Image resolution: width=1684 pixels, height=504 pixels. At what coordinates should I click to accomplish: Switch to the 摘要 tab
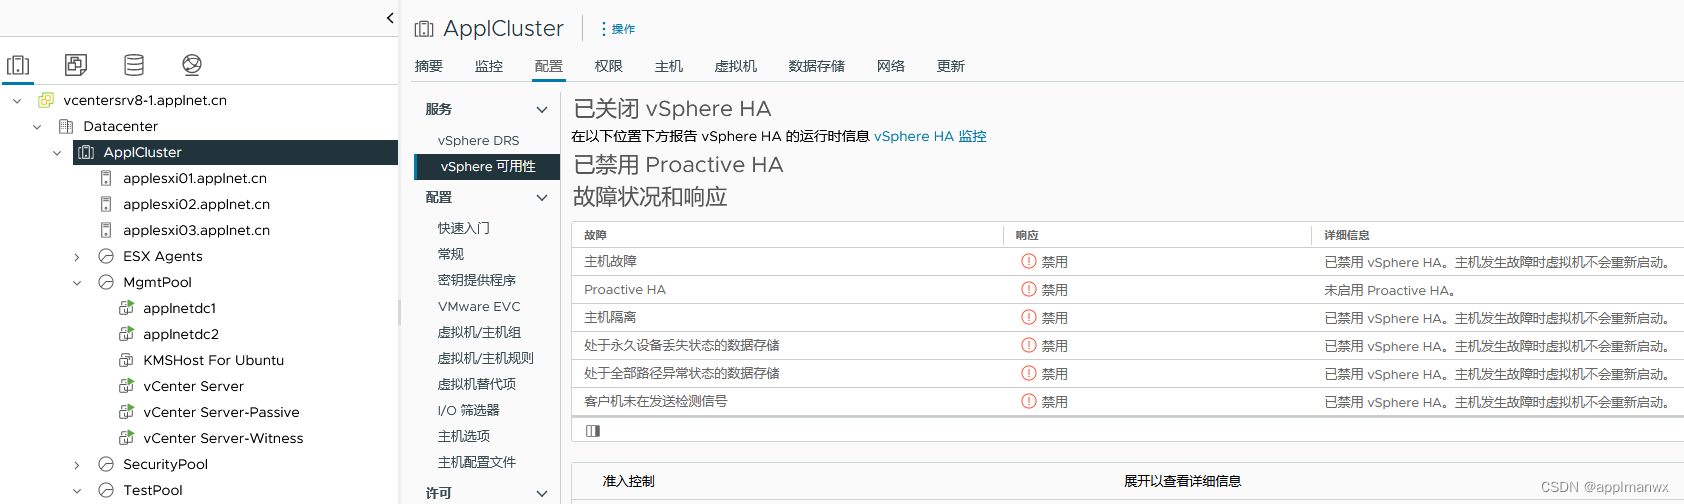click(x=429, y=66)
